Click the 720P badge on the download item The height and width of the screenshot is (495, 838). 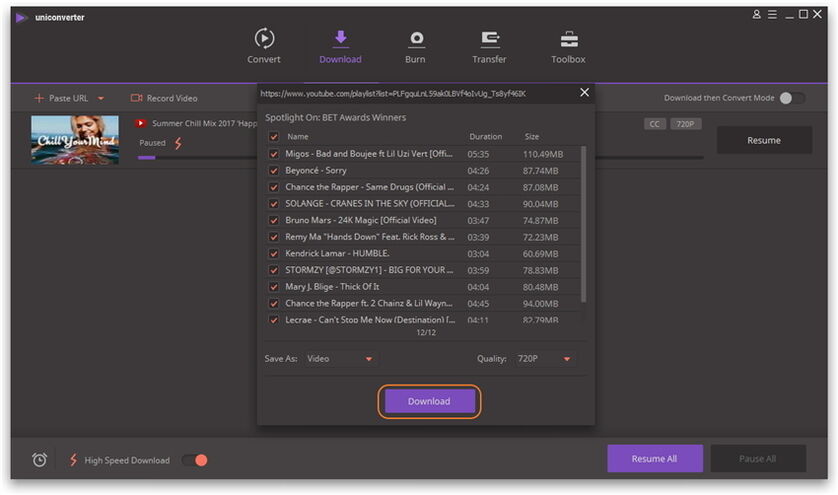pyautogui.click(x=685, y=124)
